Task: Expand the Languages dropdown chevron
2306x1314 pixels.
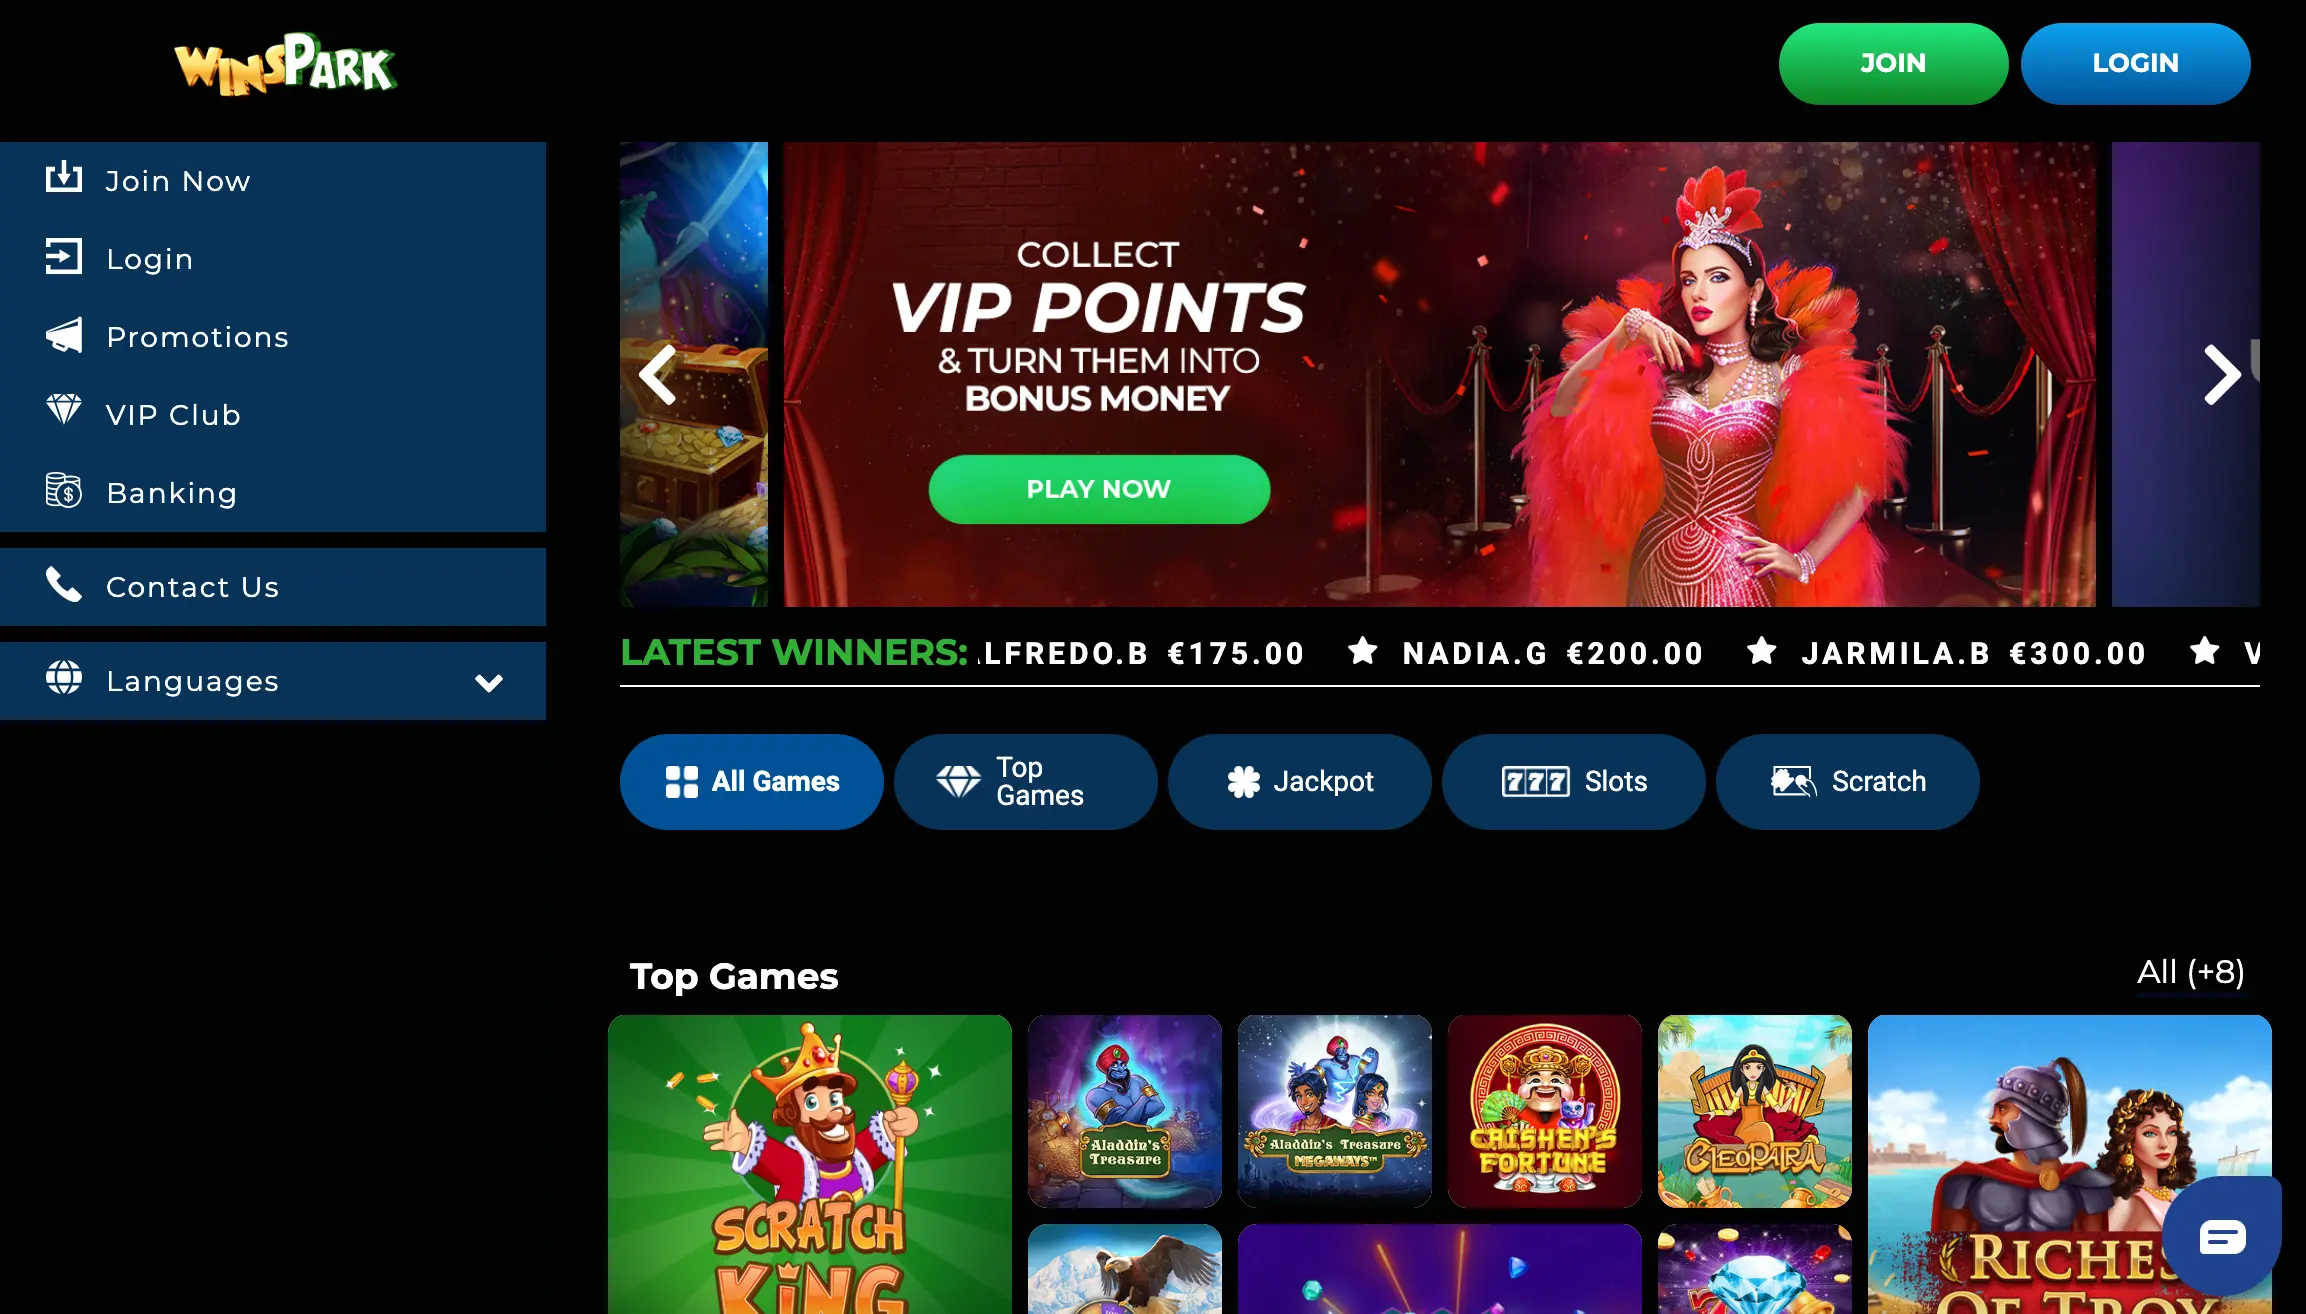Action: pos(489,683)
